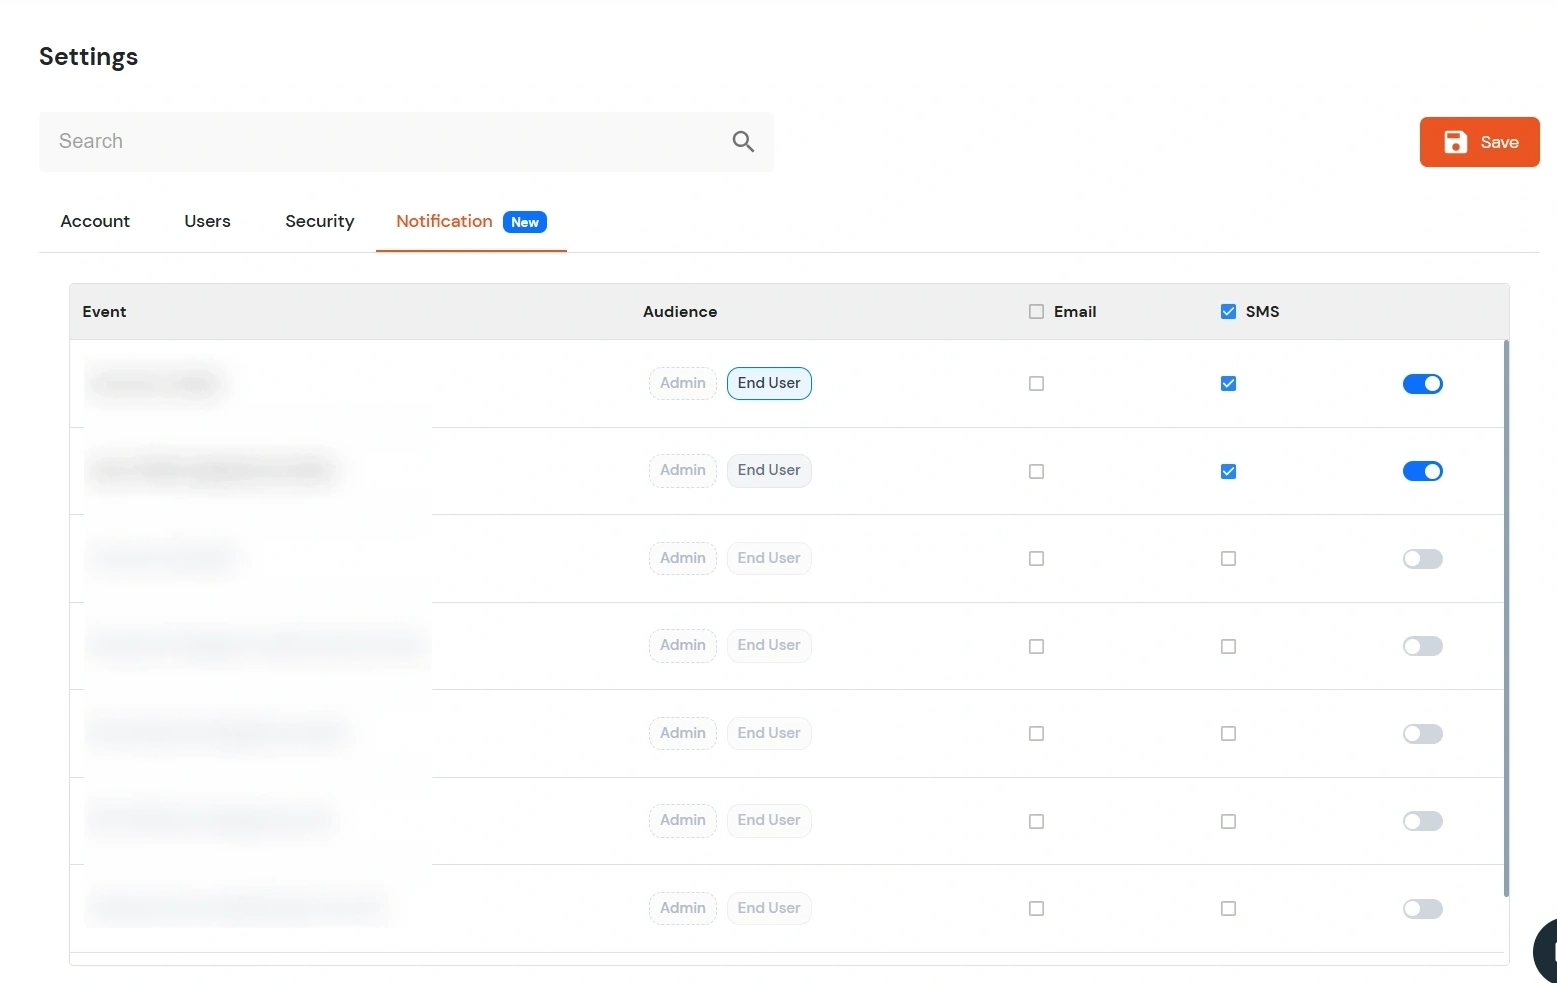Screen dimensions: 1557x983
Task: Check the Email header checkbox
Action: (x=1036, y=312)
